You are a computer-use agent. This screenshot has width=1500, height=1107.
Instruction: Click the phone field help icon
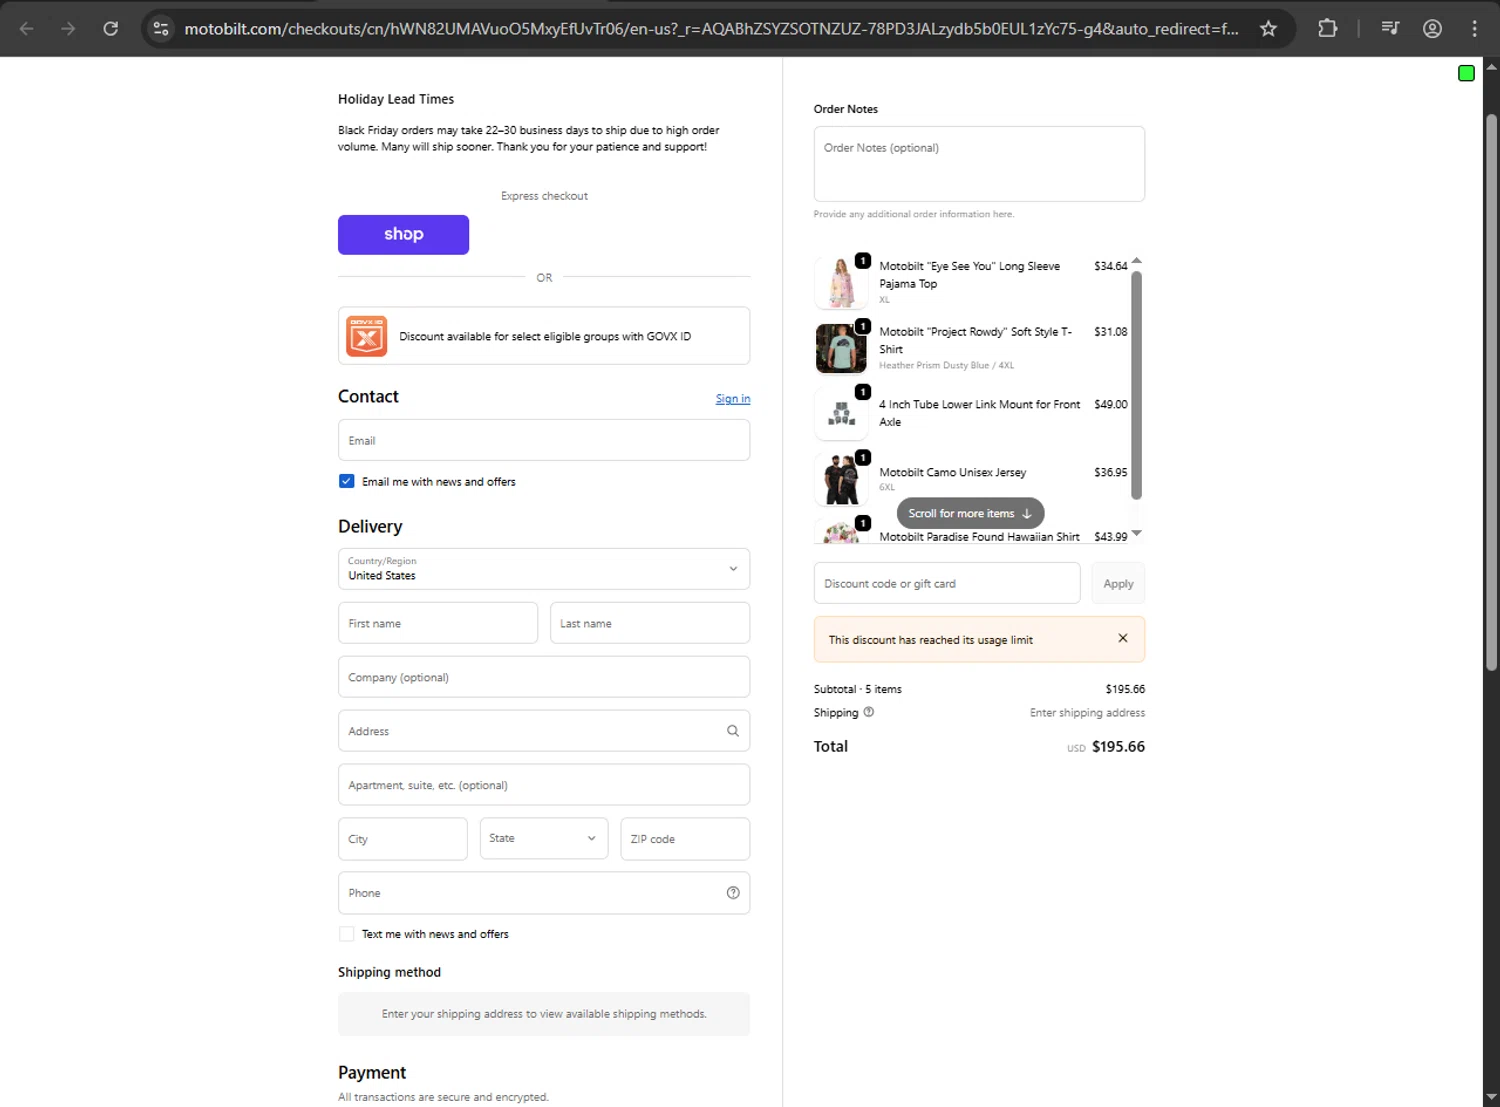tap(733, 893)
